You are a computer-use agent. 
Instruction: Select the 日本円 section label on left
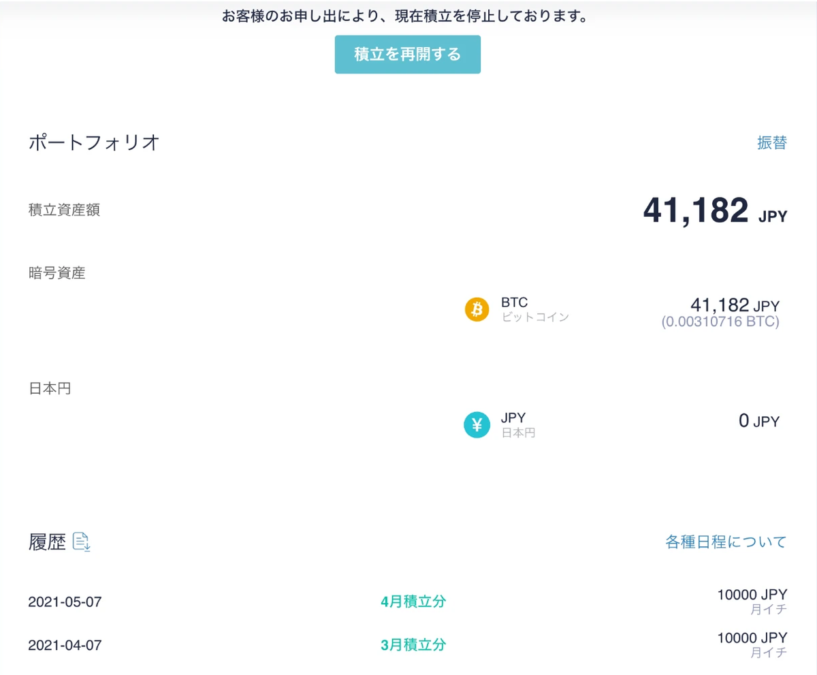[x=49, y=388]
